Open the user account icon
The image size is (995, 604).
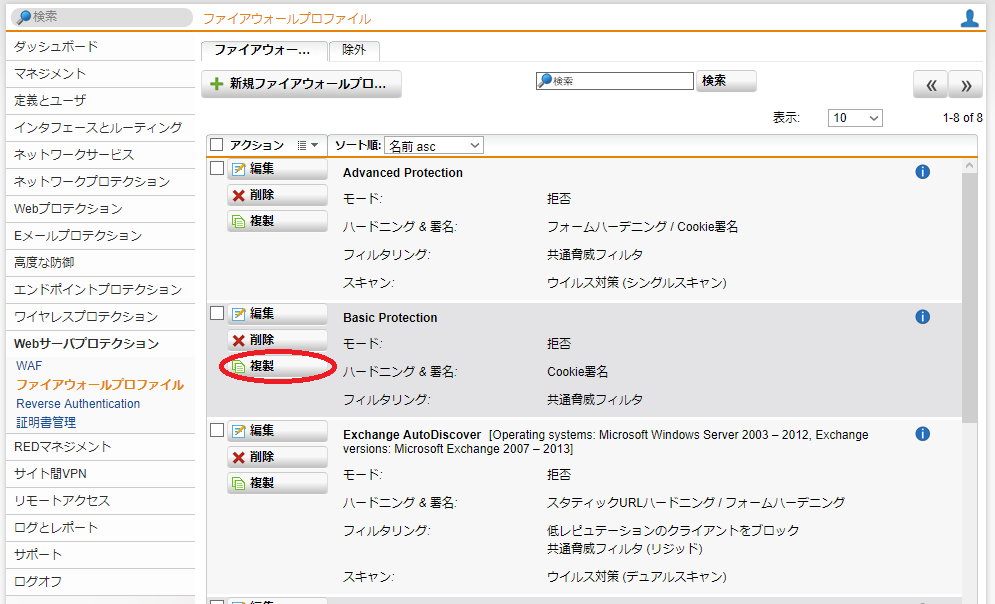click(x=969, y=18)
